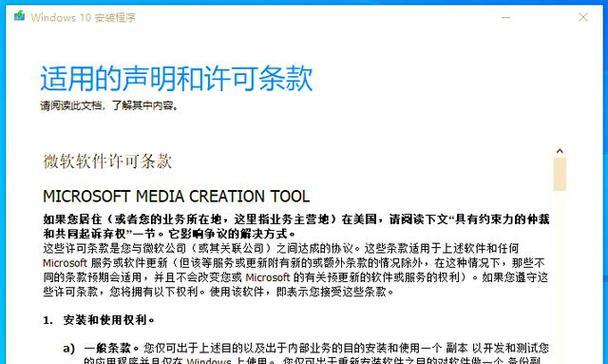Close the Windows 10 安装程序 window
Image resolution: width=608 pixels, height=364 pixels.
click(583, 17)
